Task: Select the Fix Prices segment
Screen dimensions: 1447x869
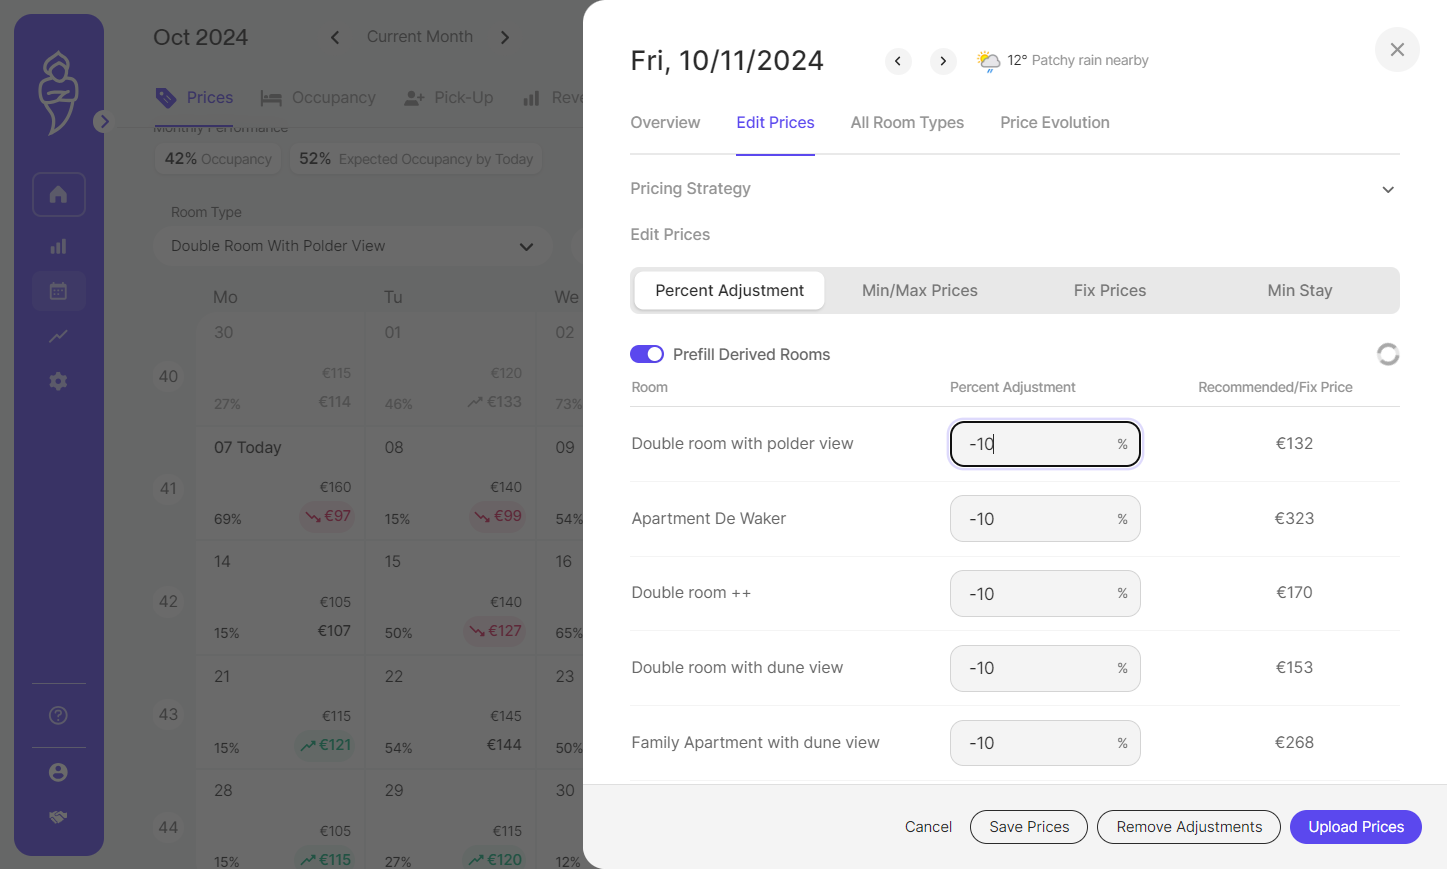Action: pos(1110,290)
